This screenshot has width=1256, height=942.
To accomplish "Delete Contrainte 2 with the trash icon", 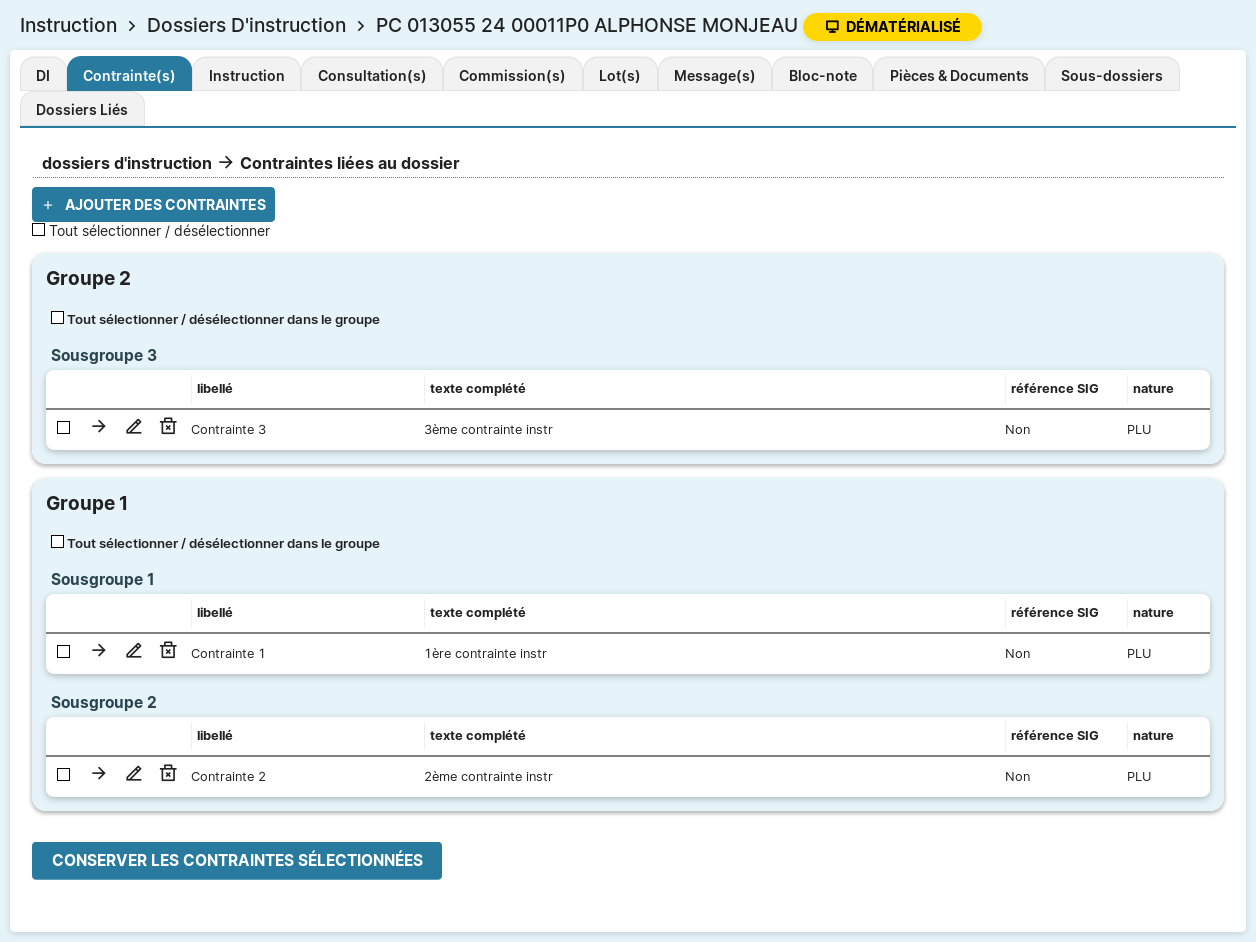I will coord(168,774).
